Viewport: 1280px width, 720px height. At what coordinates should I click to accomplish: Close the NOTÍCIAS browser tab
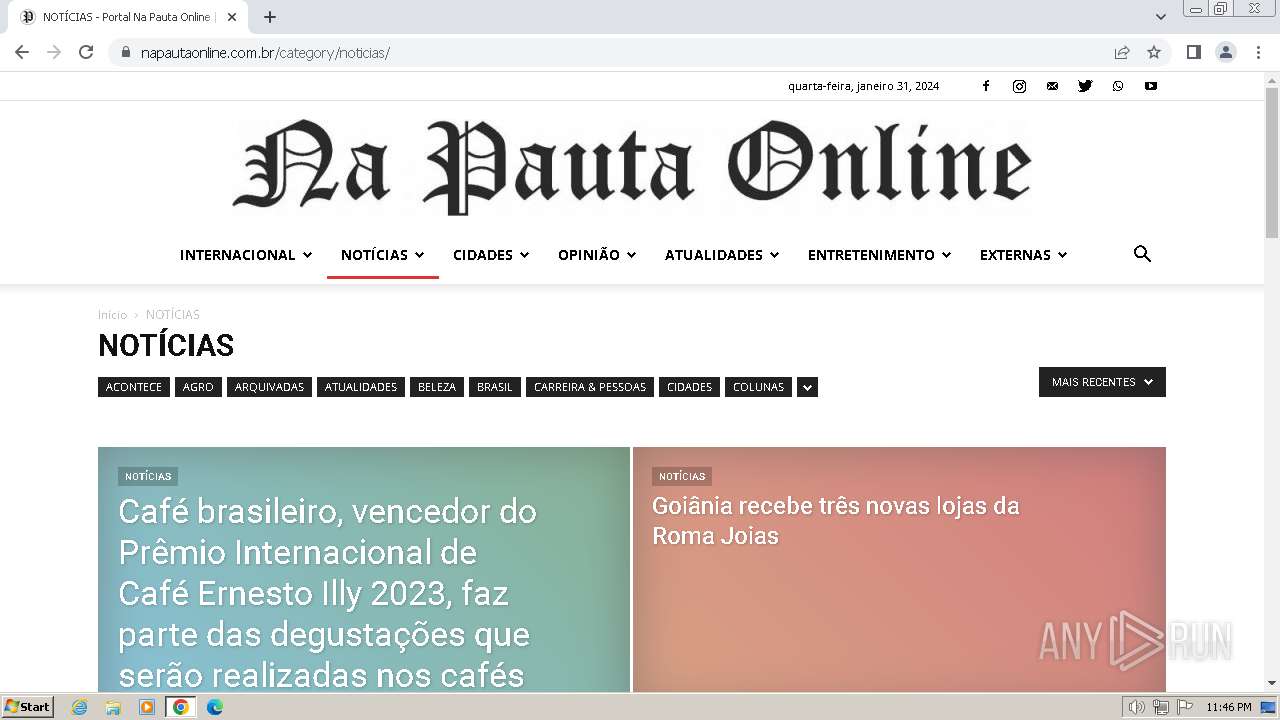click(x=232, y=17)
